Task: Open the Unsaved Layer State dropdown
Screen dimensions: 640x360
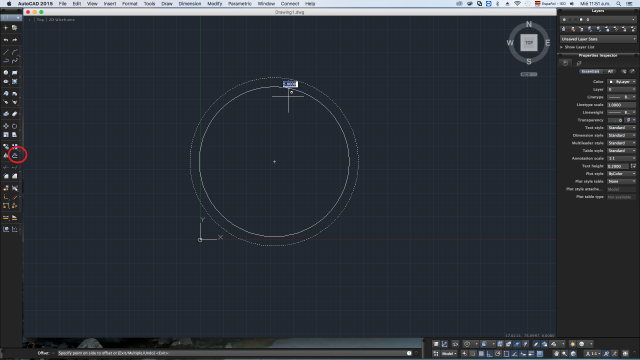Action: (598, 39)
